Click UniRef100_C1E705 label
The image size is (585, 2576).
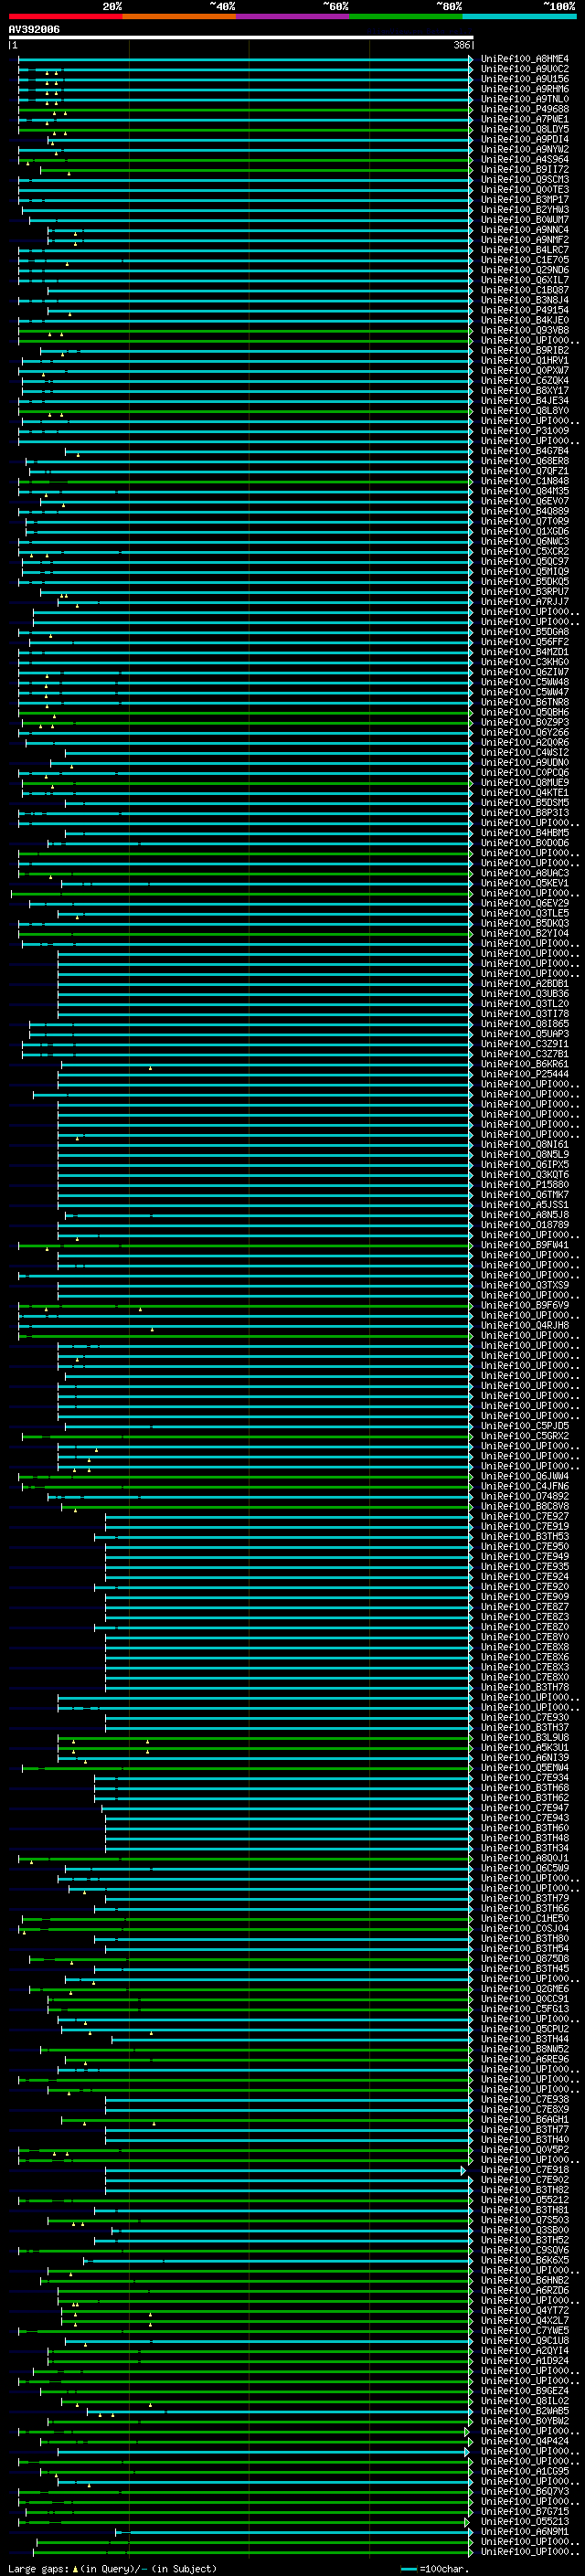[x=525, y=260]
